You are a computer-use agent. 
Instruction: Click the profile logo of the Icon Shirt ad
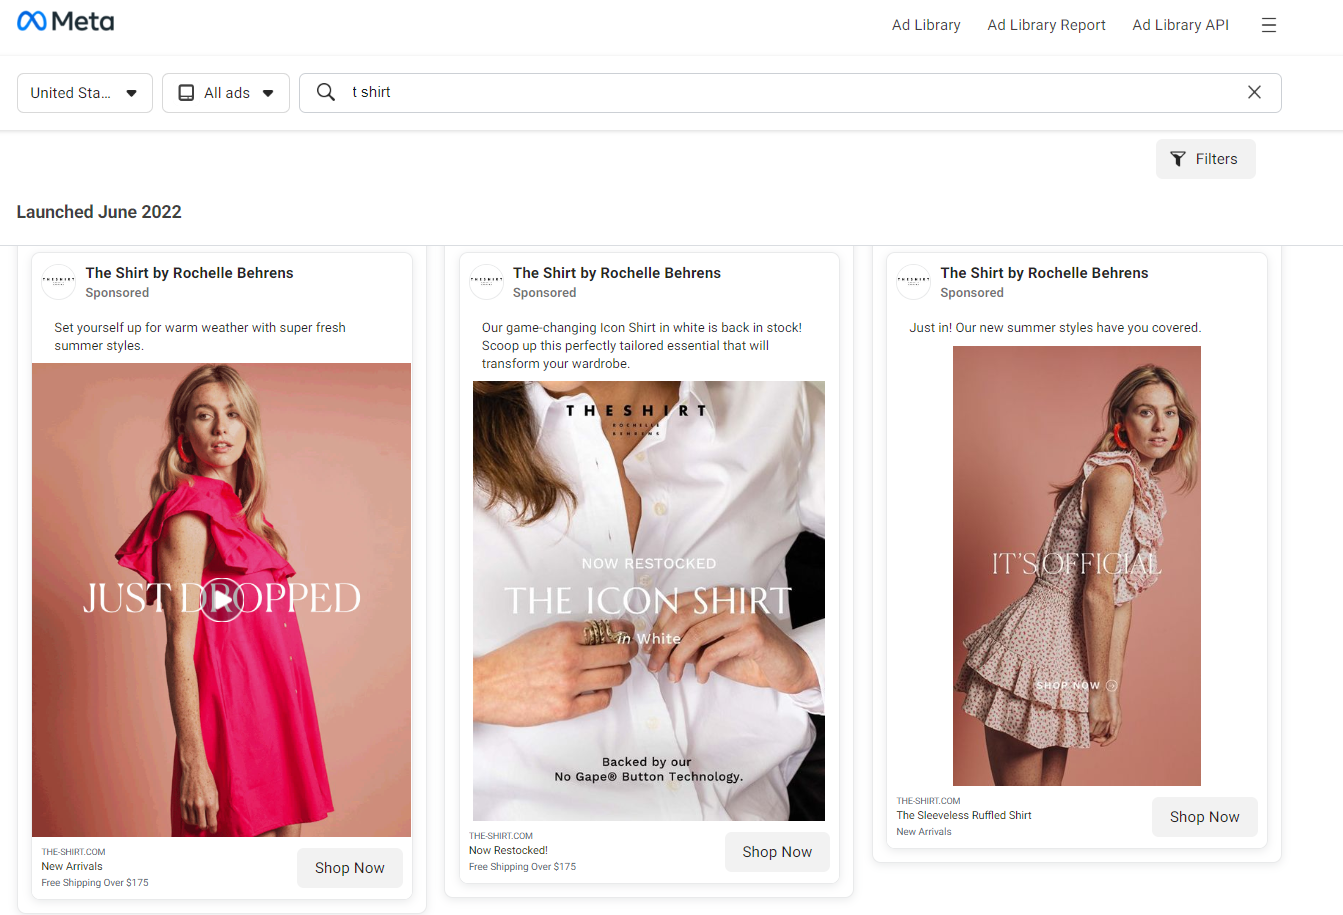click(487, 282)
